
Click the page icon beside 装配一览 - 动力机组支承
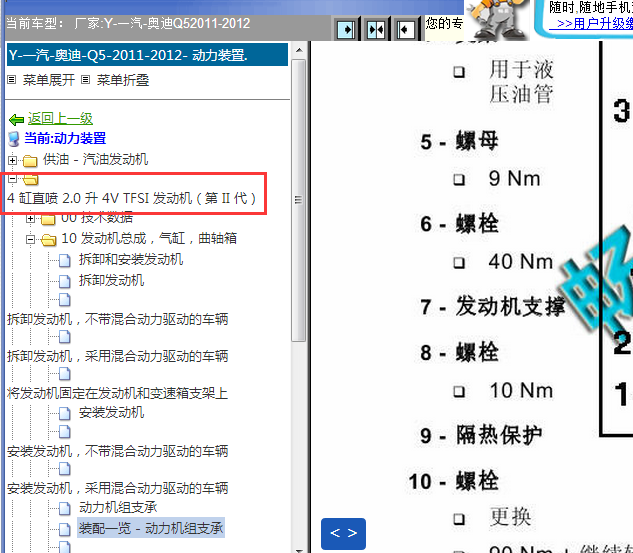coord(65,529)
